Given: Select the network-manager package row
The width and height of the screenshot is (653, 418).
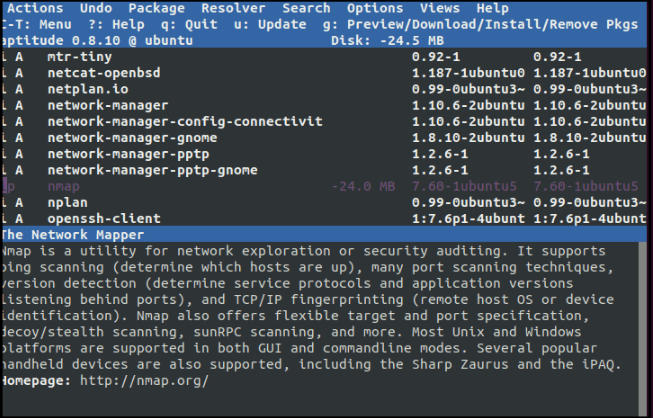Looking at the screenshot, I should point(107,105).
